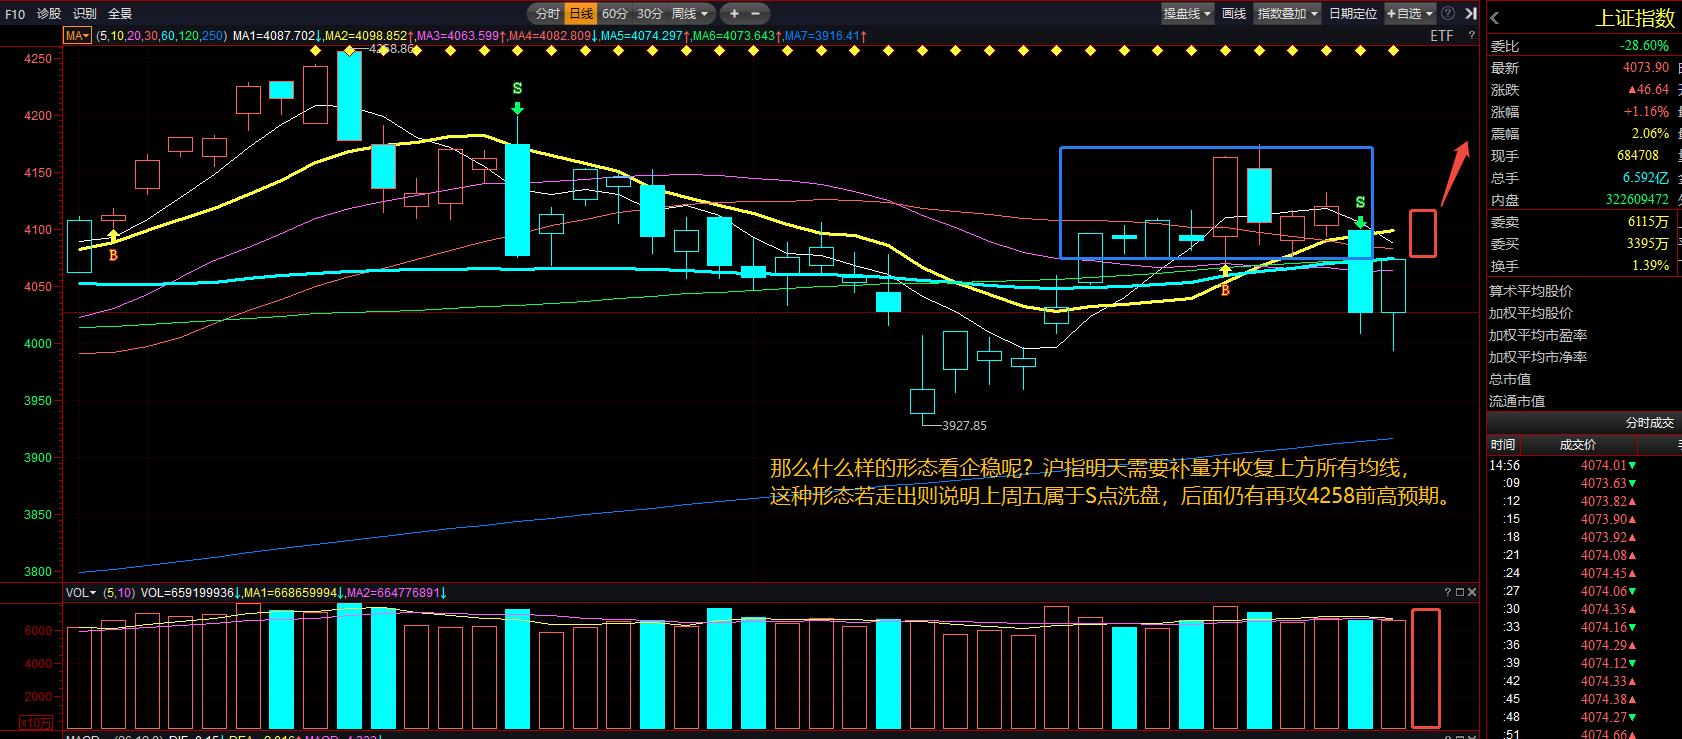Switch to 60分 minute period
The height and width of the screenshot is (739, 1682).
click(x=615, y=14)
